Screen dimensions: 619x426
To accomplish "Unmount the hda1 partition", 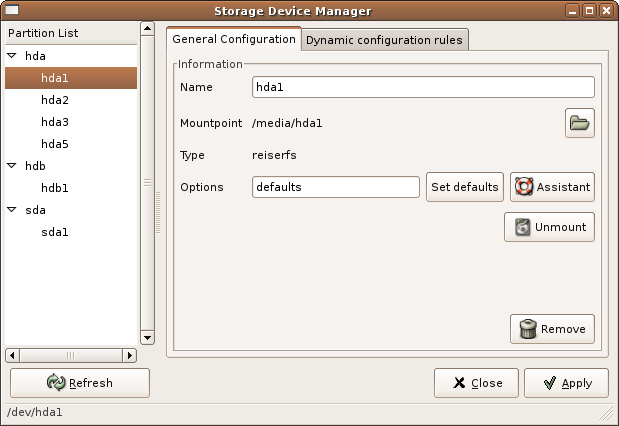I will [549, 227].
